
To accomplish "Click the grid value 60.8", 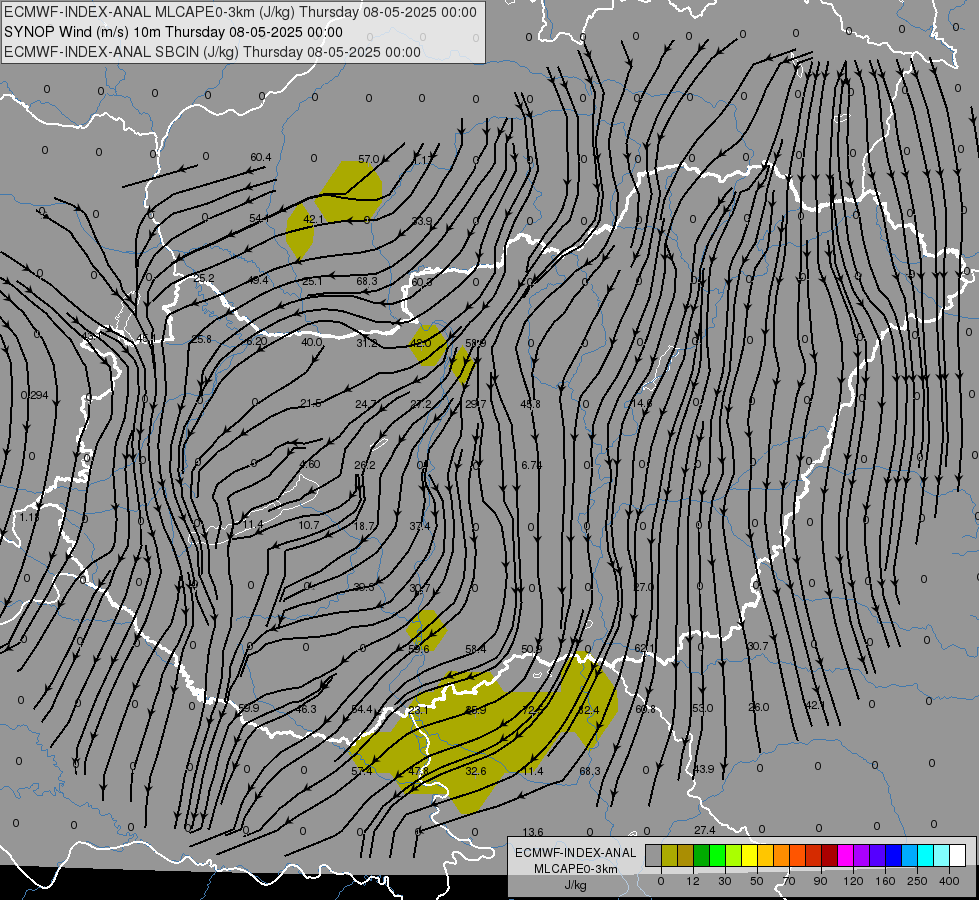I will point(646,709).
